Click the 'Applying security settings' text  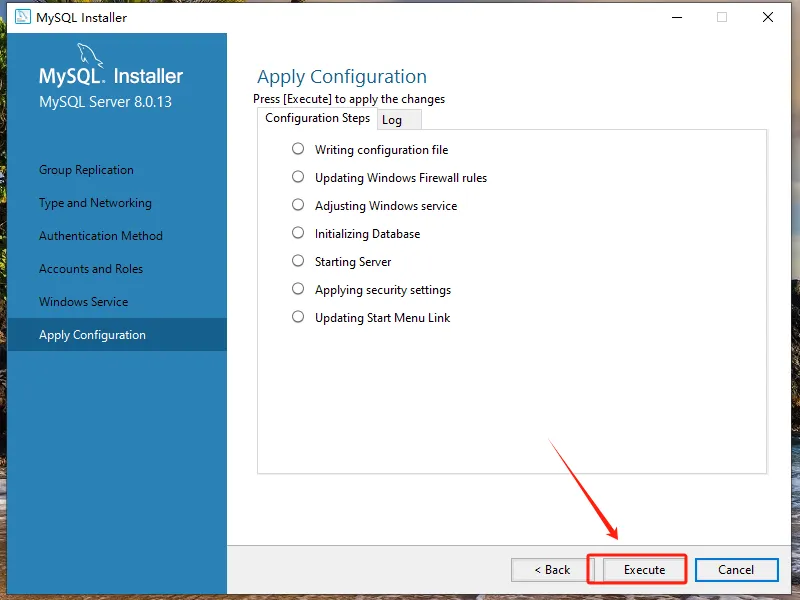383,290
